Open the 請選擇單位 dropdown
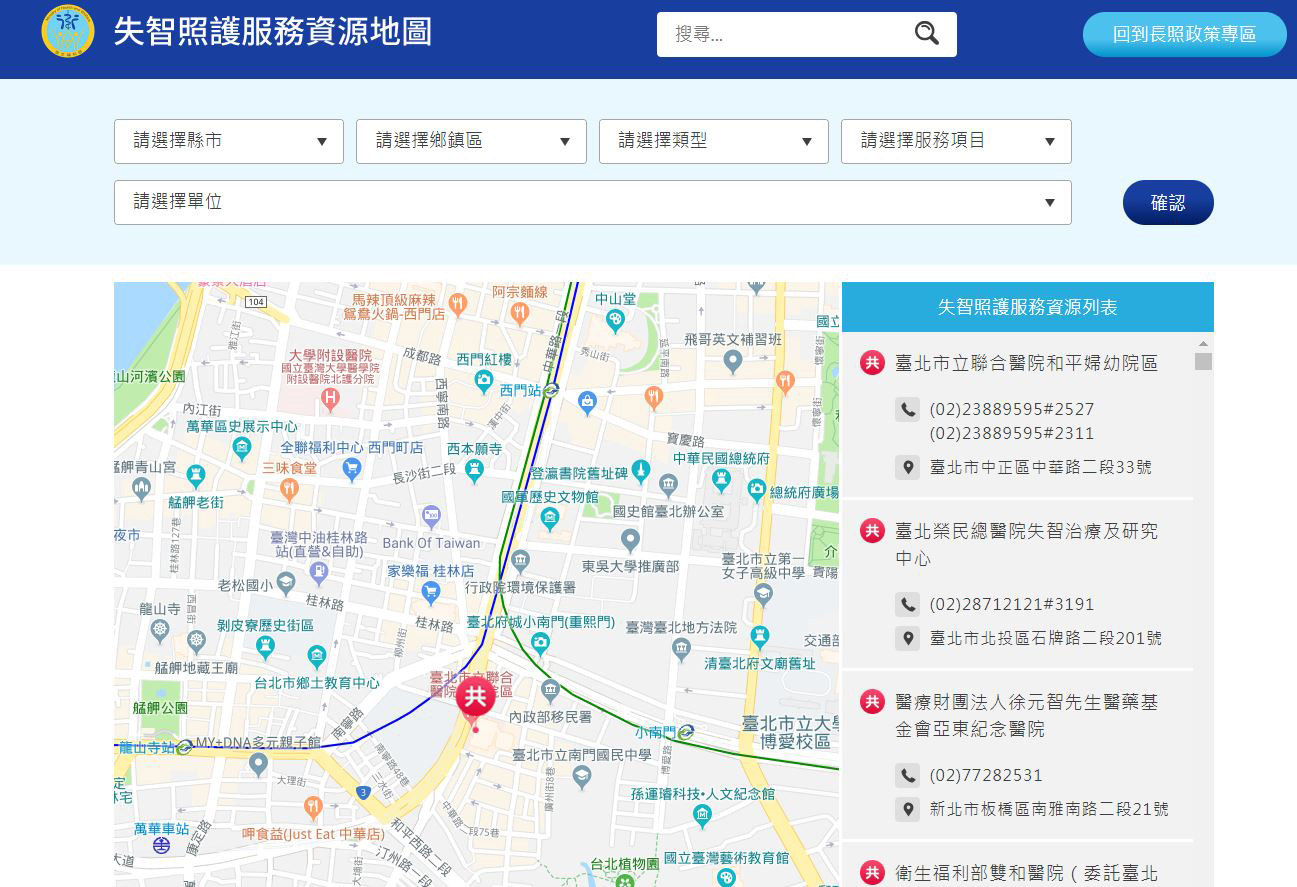 click(x=593, y=202)
